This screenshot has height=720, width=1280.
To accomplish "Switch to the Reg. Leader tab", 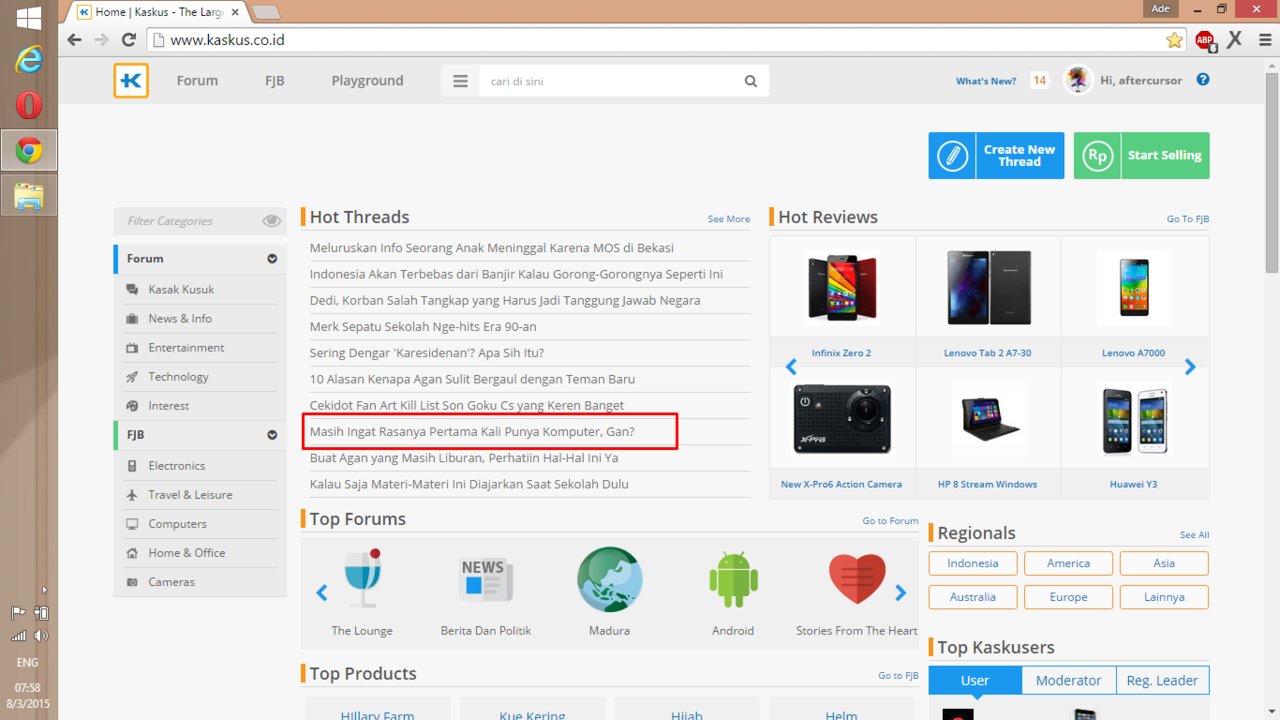I will point(1162,681).
